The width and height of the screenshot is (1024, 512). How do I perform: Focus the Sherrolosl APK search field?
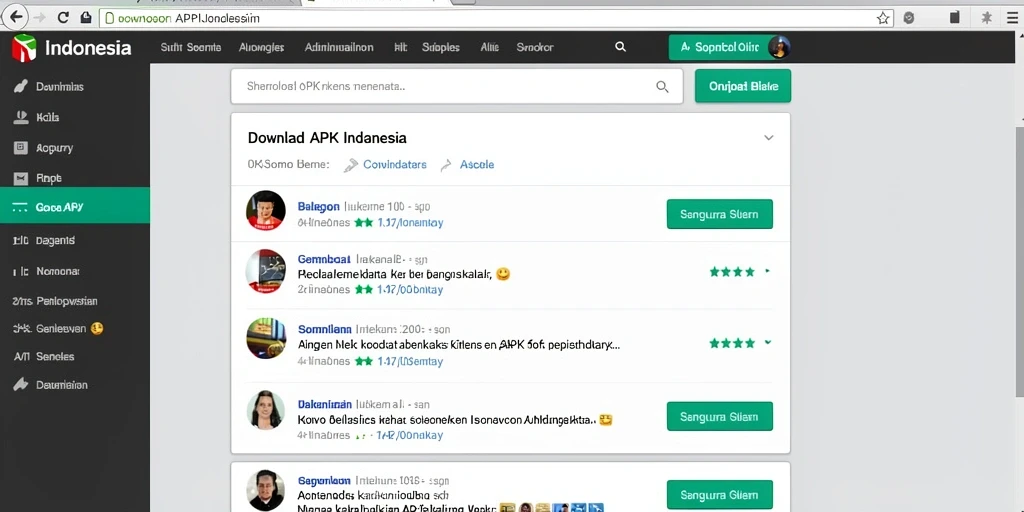pos(456,86)
